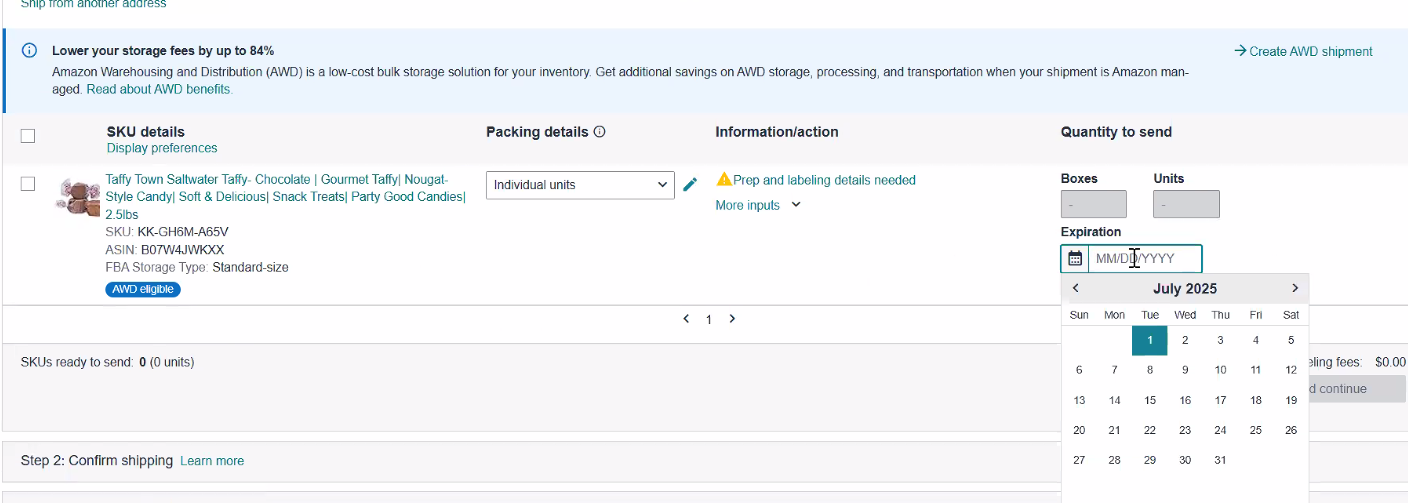This screenshot has width=1408, height=503.
Task: Go to next month in calendar
Action: pos(1295,288)
